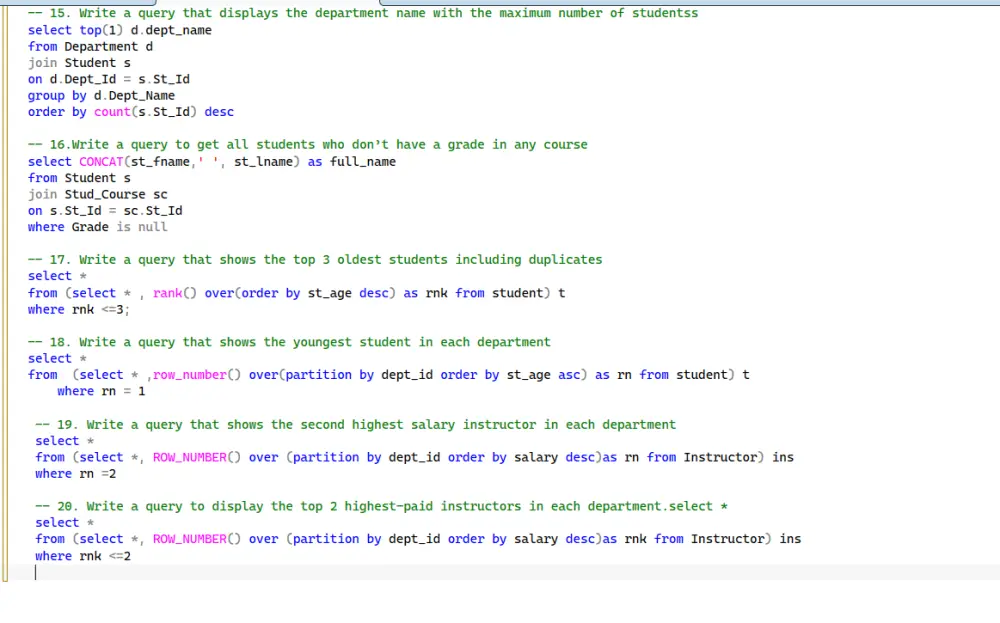Click the 'where rn =2' line

click(75, 474)
